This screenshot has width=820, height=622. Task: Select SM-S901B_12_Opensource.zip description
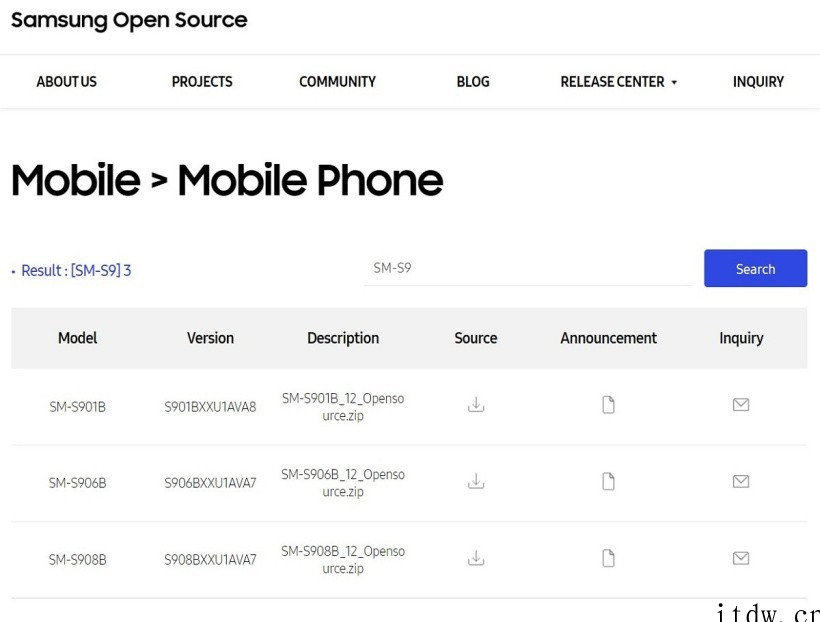343,406
